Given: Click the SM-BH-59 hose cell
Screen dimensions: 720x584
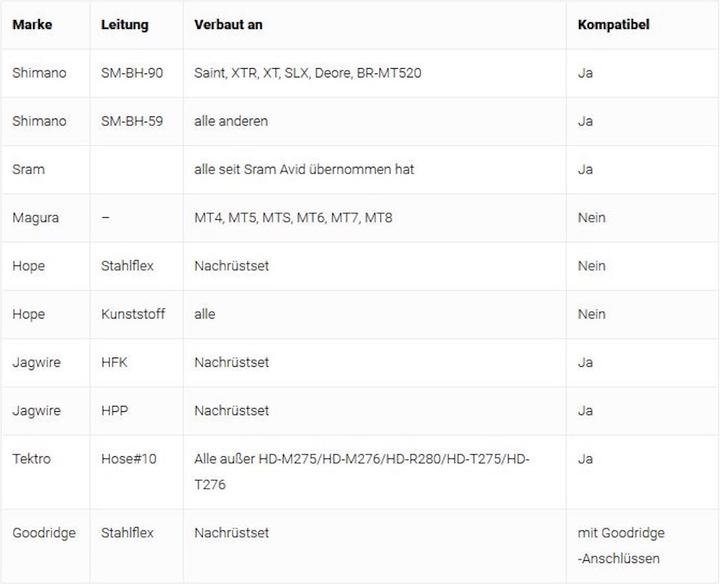Looking at the screenshot, I should point(133,121).
